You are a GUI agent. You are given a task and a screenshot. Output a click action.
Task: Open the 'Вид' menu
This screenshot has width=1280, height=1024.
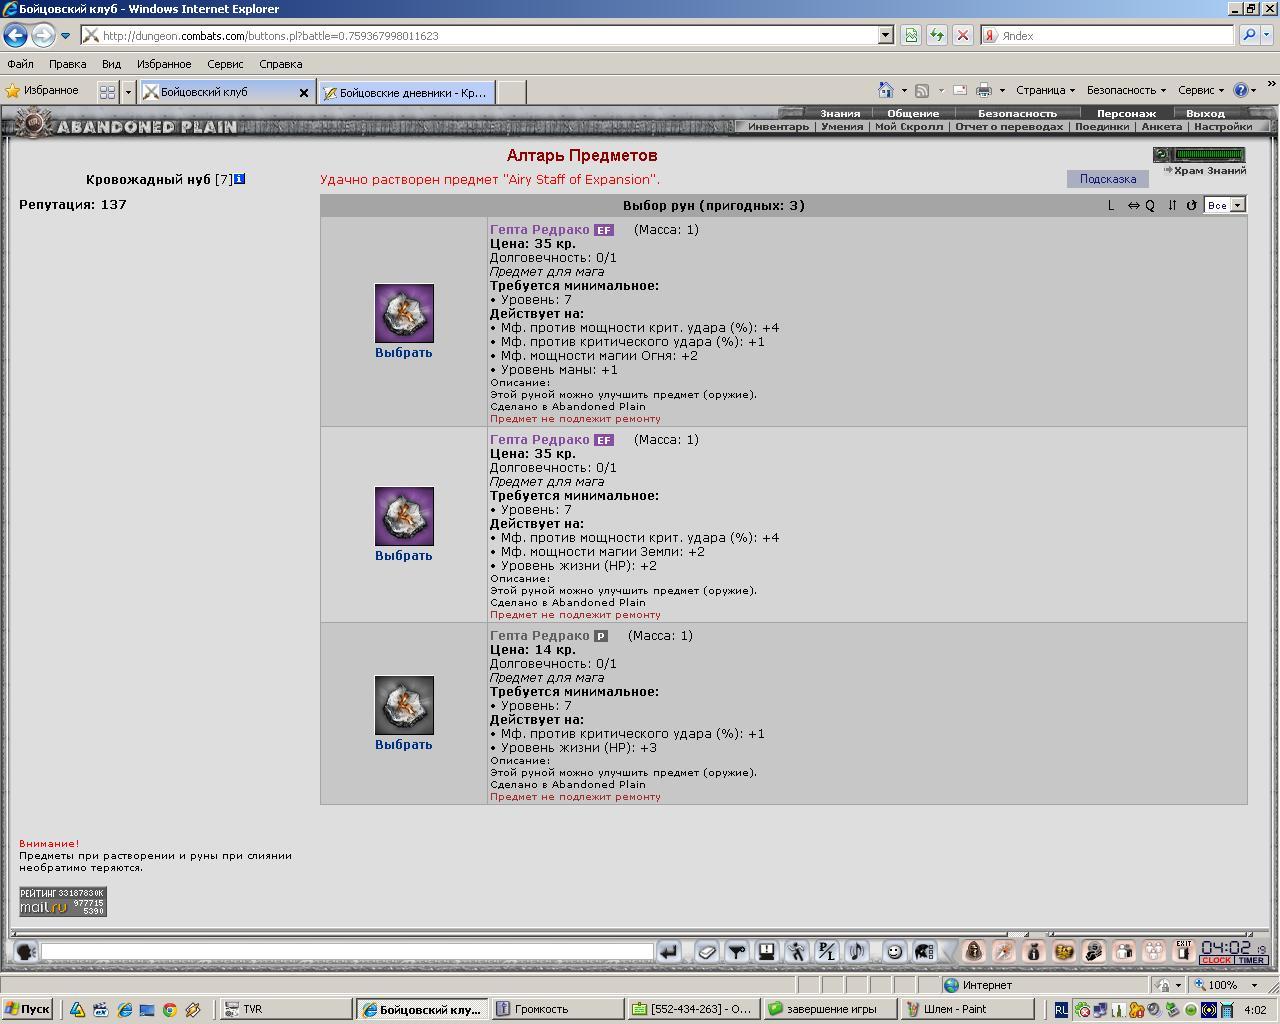[x=111, y=64]
